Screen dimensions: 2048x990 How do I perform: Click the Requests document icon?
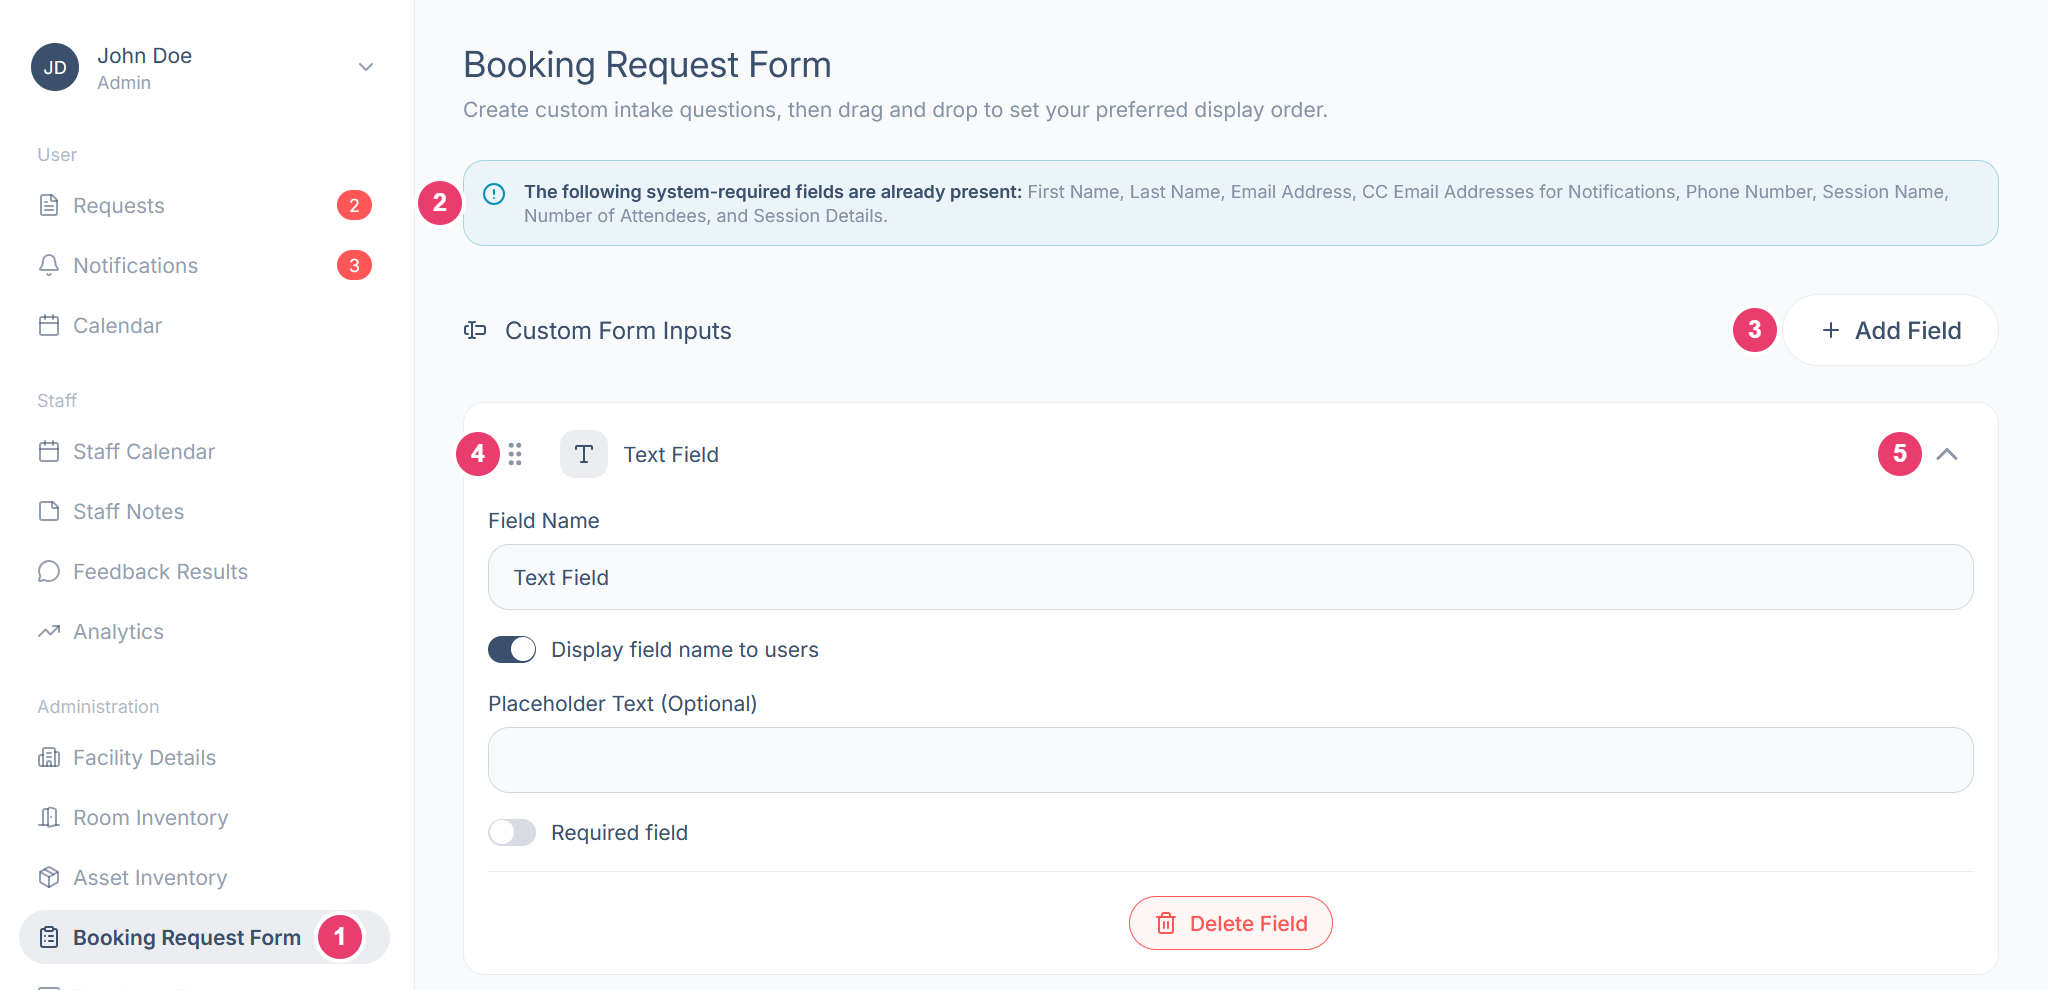(x=49, y=205)
